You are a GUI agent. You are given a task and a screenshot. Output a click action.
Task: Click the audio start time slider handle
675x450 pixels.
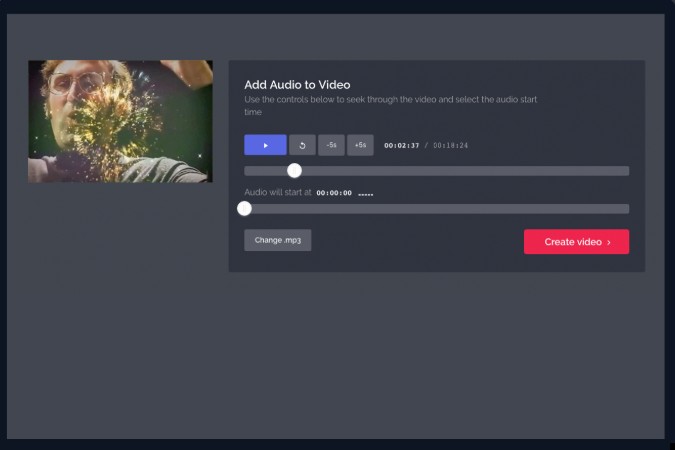245,209
